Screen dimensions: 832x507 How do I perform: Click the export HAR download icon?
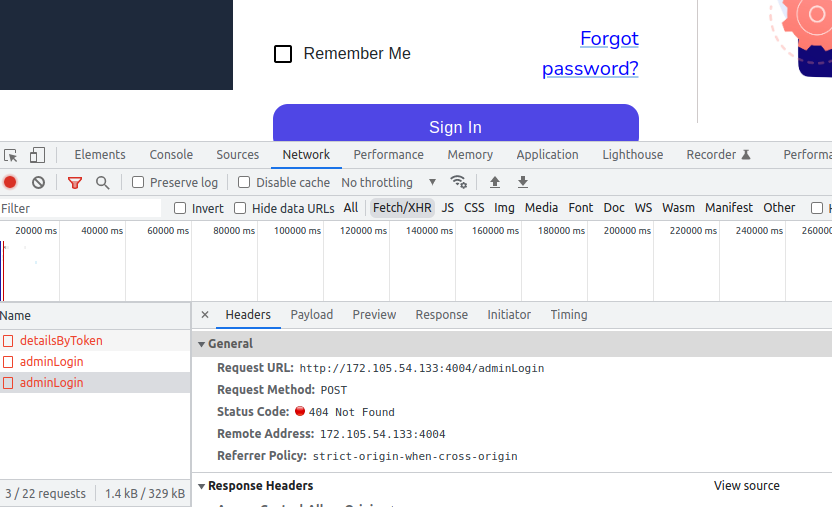click(x=522, y=182)
